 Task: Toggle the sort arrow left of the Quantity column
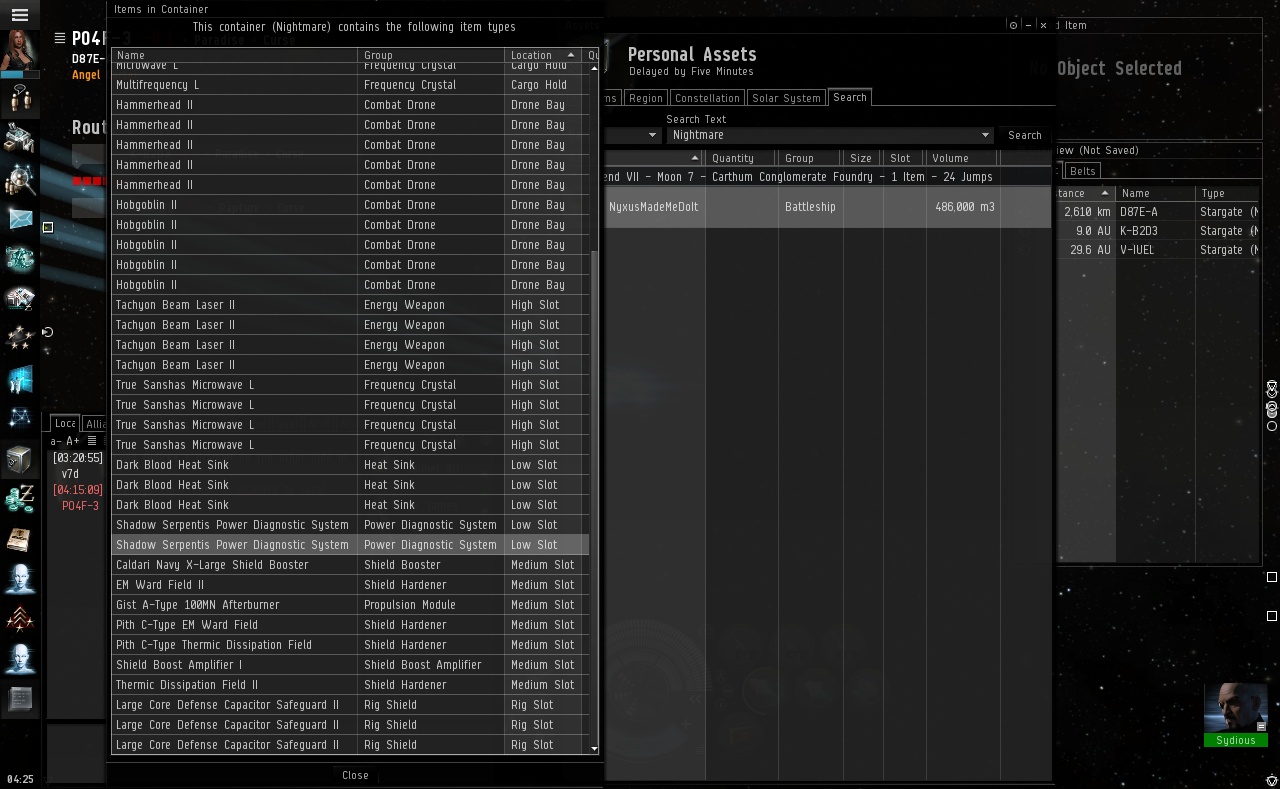pos(695,158)
